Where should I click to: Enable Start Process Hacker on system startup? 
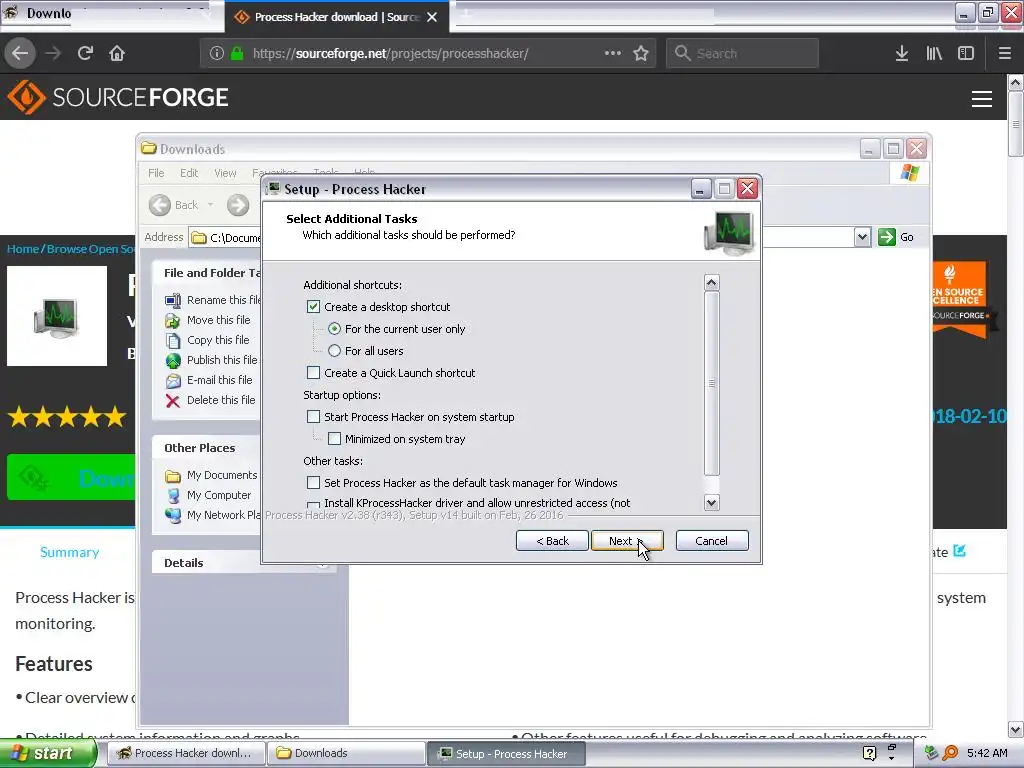coord(313,417)
